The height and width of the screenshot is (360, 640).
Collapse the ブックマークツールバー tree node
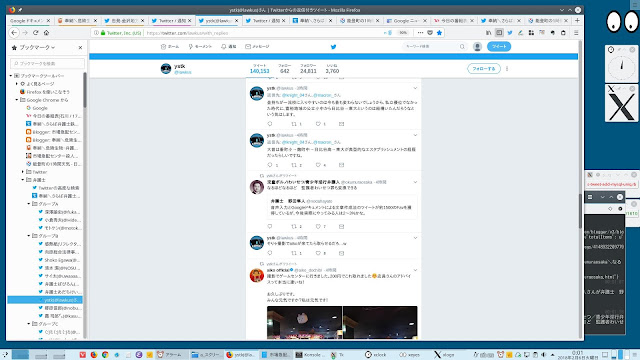pos(11,76)
